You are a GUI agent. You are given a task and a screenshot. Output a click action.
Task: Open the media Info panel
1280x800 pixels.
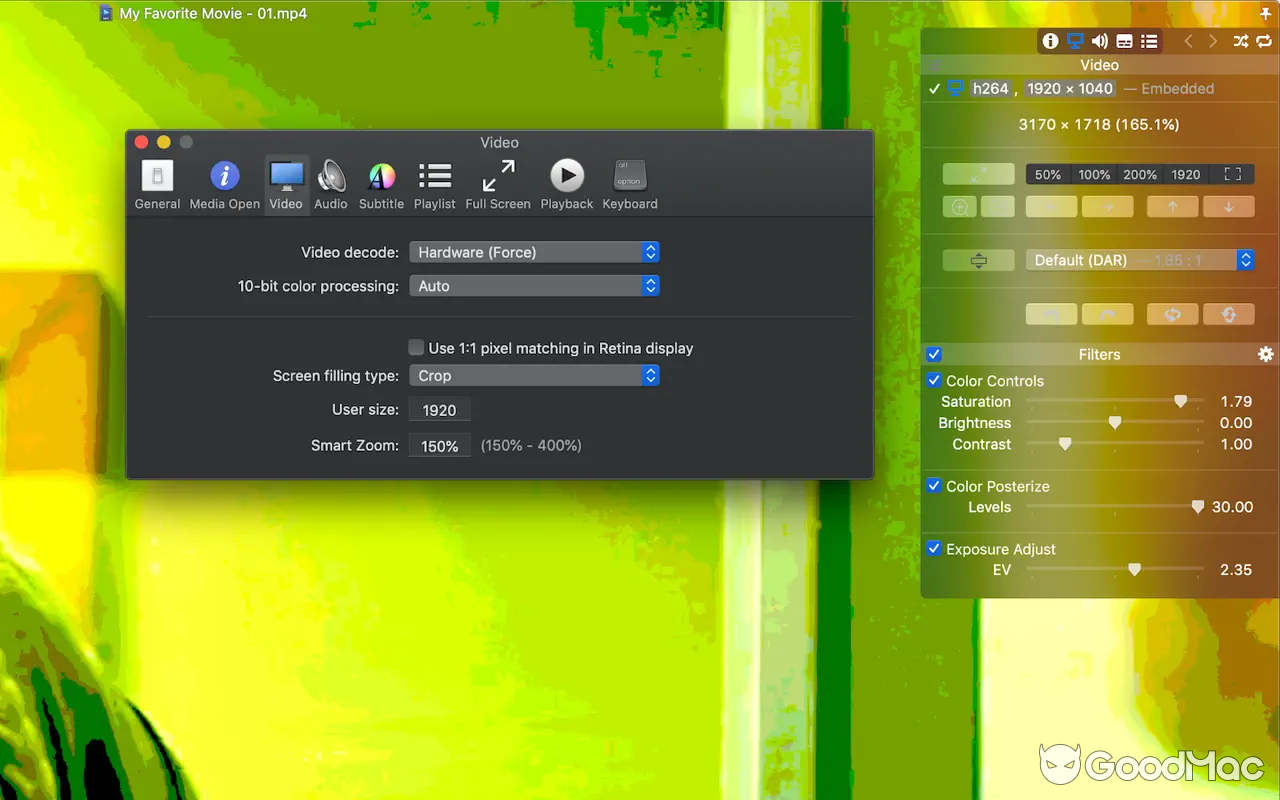pyautogui.click(x=1049, y=41)
